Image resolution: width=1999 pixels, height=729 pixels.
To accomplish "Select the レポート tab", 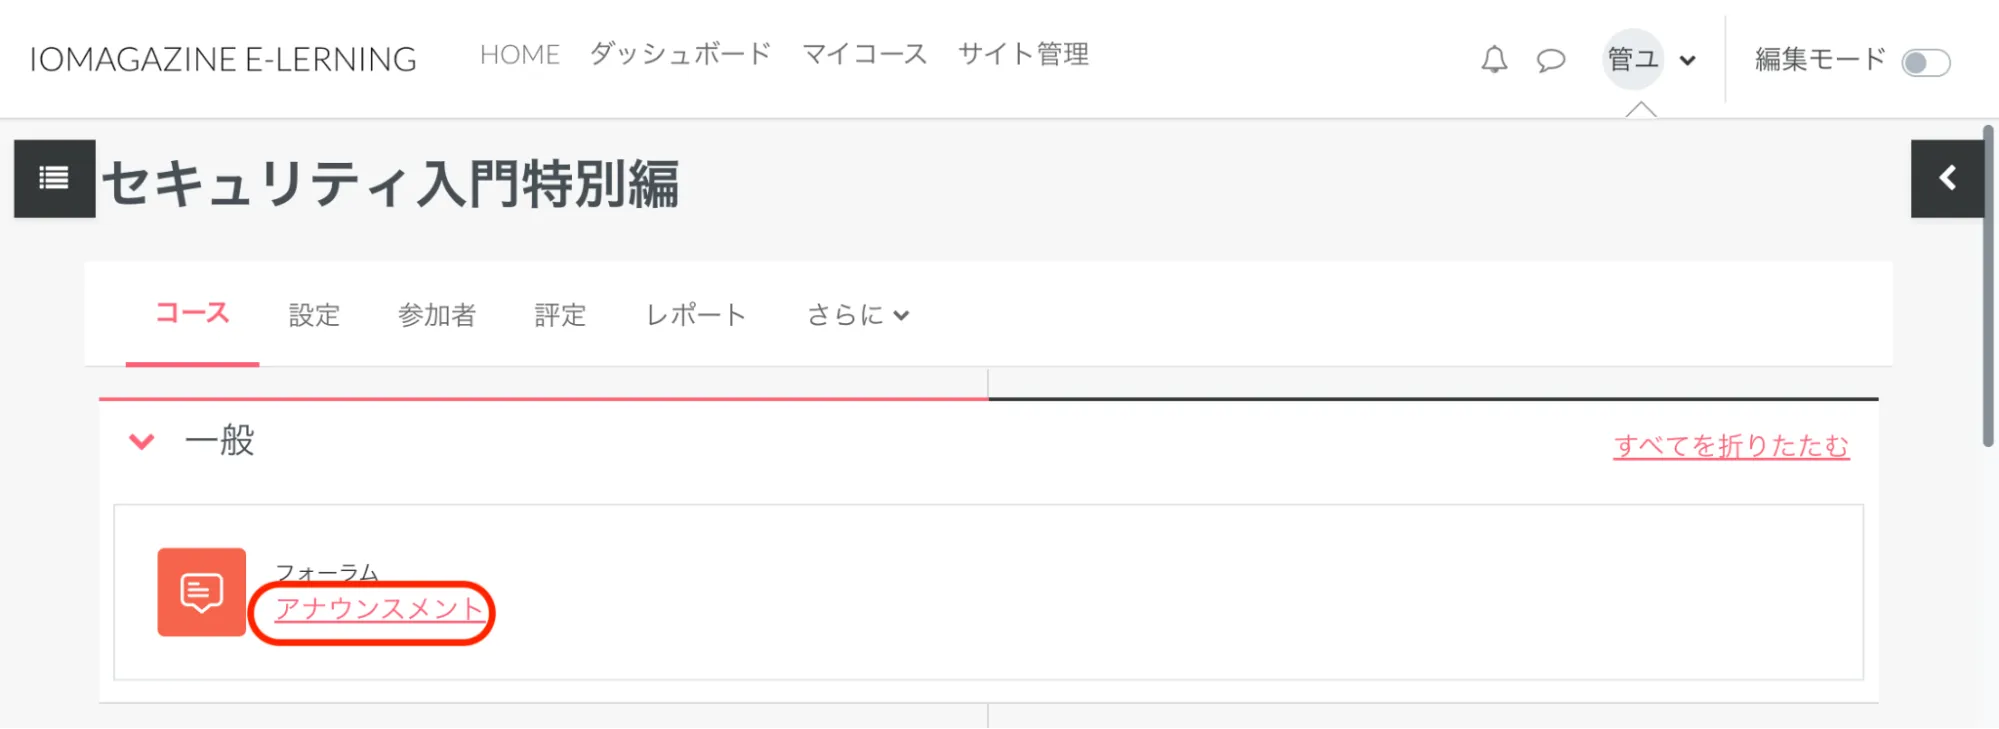I will [696, 315].
